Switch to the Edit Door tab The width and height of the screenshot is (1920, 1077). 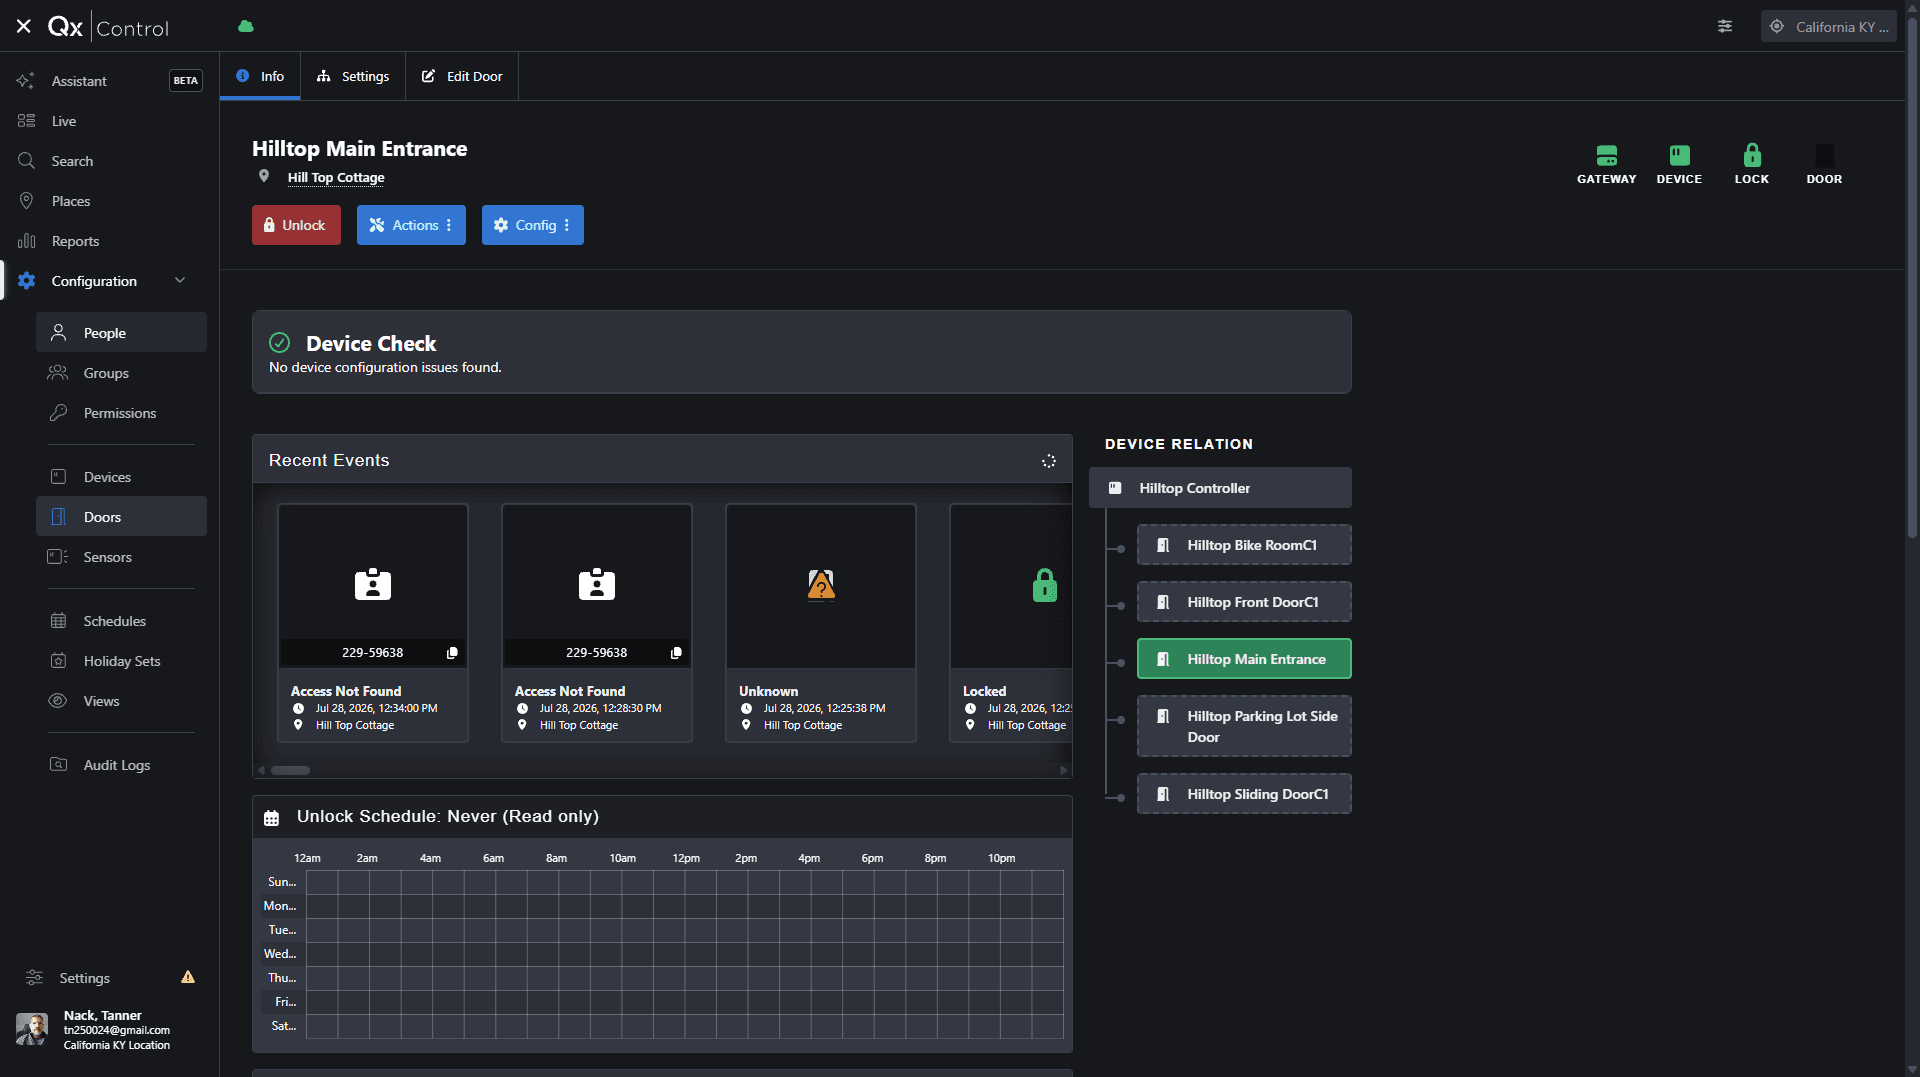[462, 76]
